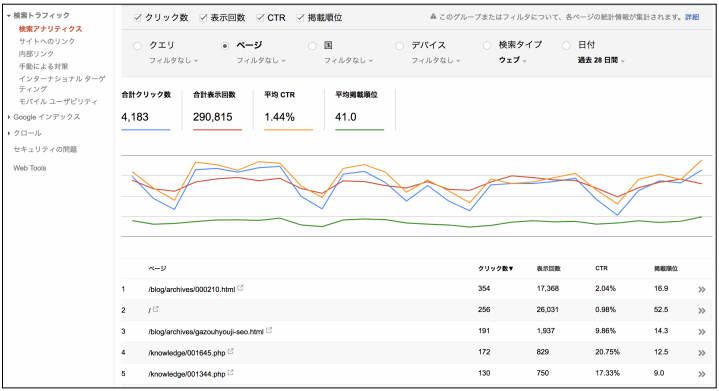Open external link icon for /knowledge/001645.php
The height and width of the screenshot is (391, 719).
[231, 352]
